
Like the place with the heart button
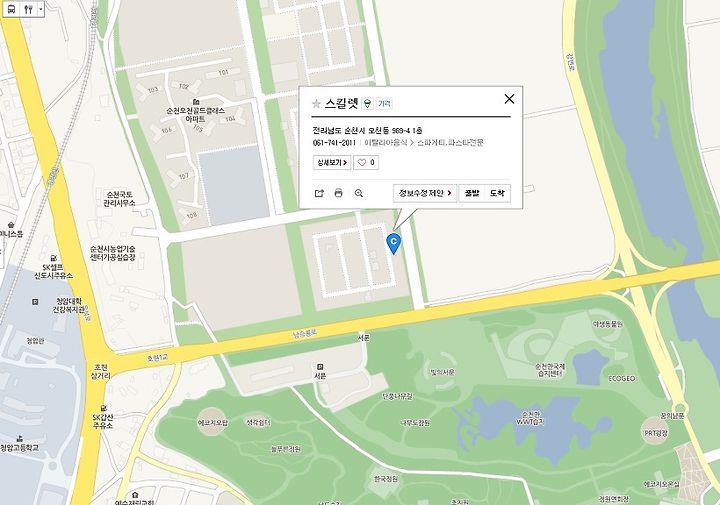pyautogui.click(x=366, y=163)
